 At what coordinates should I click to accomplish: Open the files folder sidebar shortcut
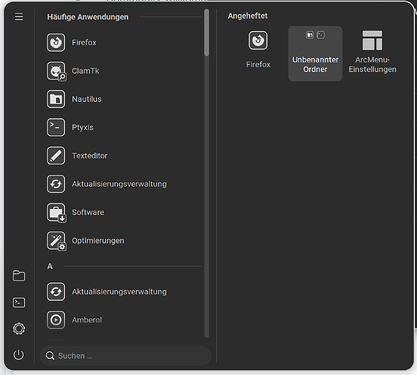click(19, 276)
